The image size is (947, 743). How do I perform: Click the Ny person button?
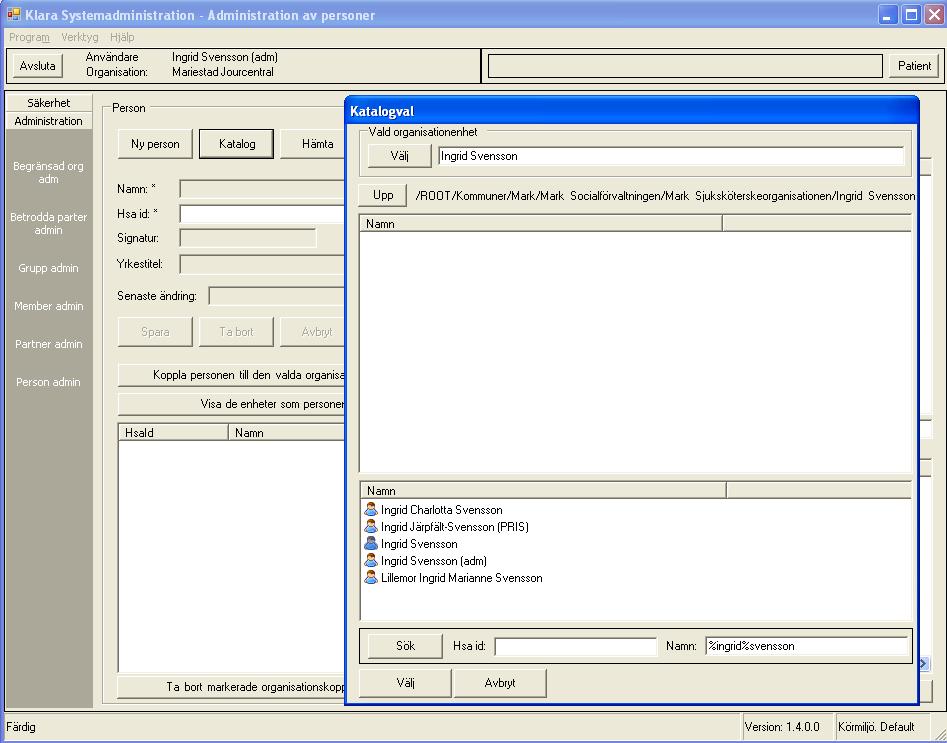click(155, 144)
